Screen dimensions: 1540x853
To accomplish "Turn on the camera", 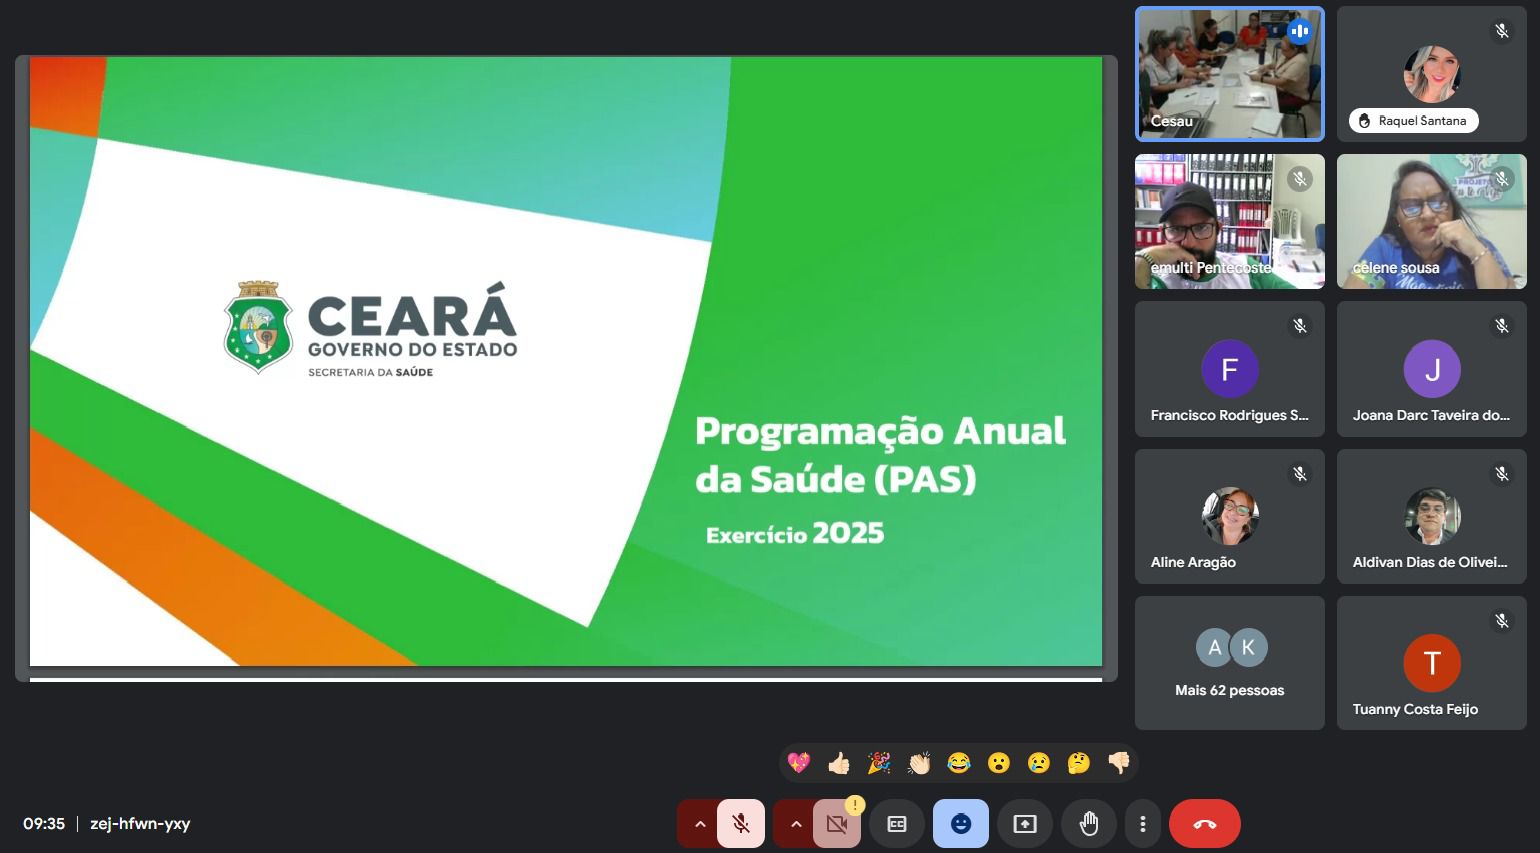I will [x=837, y=824].
